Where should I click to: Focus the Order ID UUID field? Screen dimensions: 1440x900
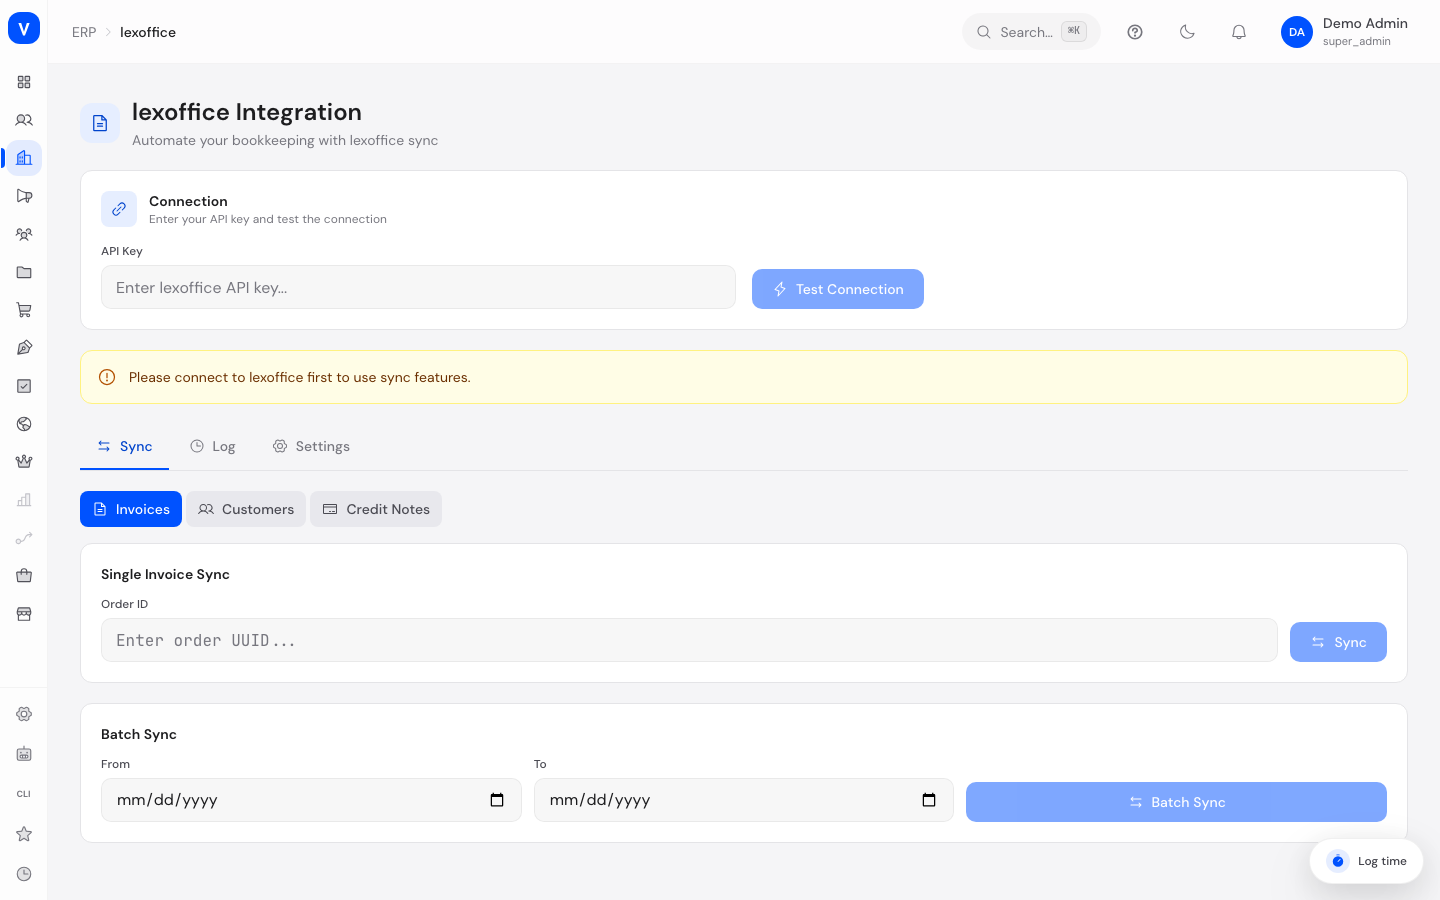pos(689,640)
